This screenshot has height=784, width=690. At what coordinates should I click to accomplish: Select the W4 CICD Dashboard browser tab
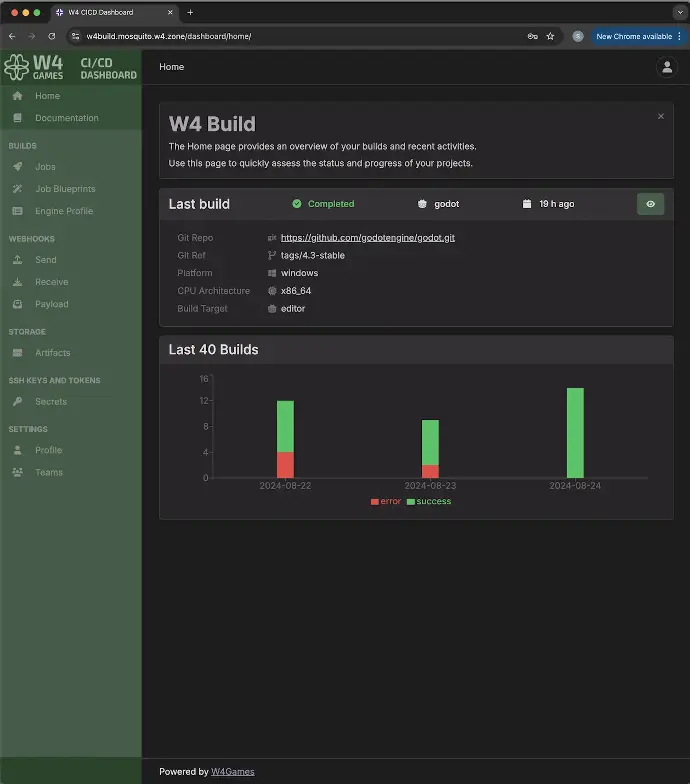(114, 12)
